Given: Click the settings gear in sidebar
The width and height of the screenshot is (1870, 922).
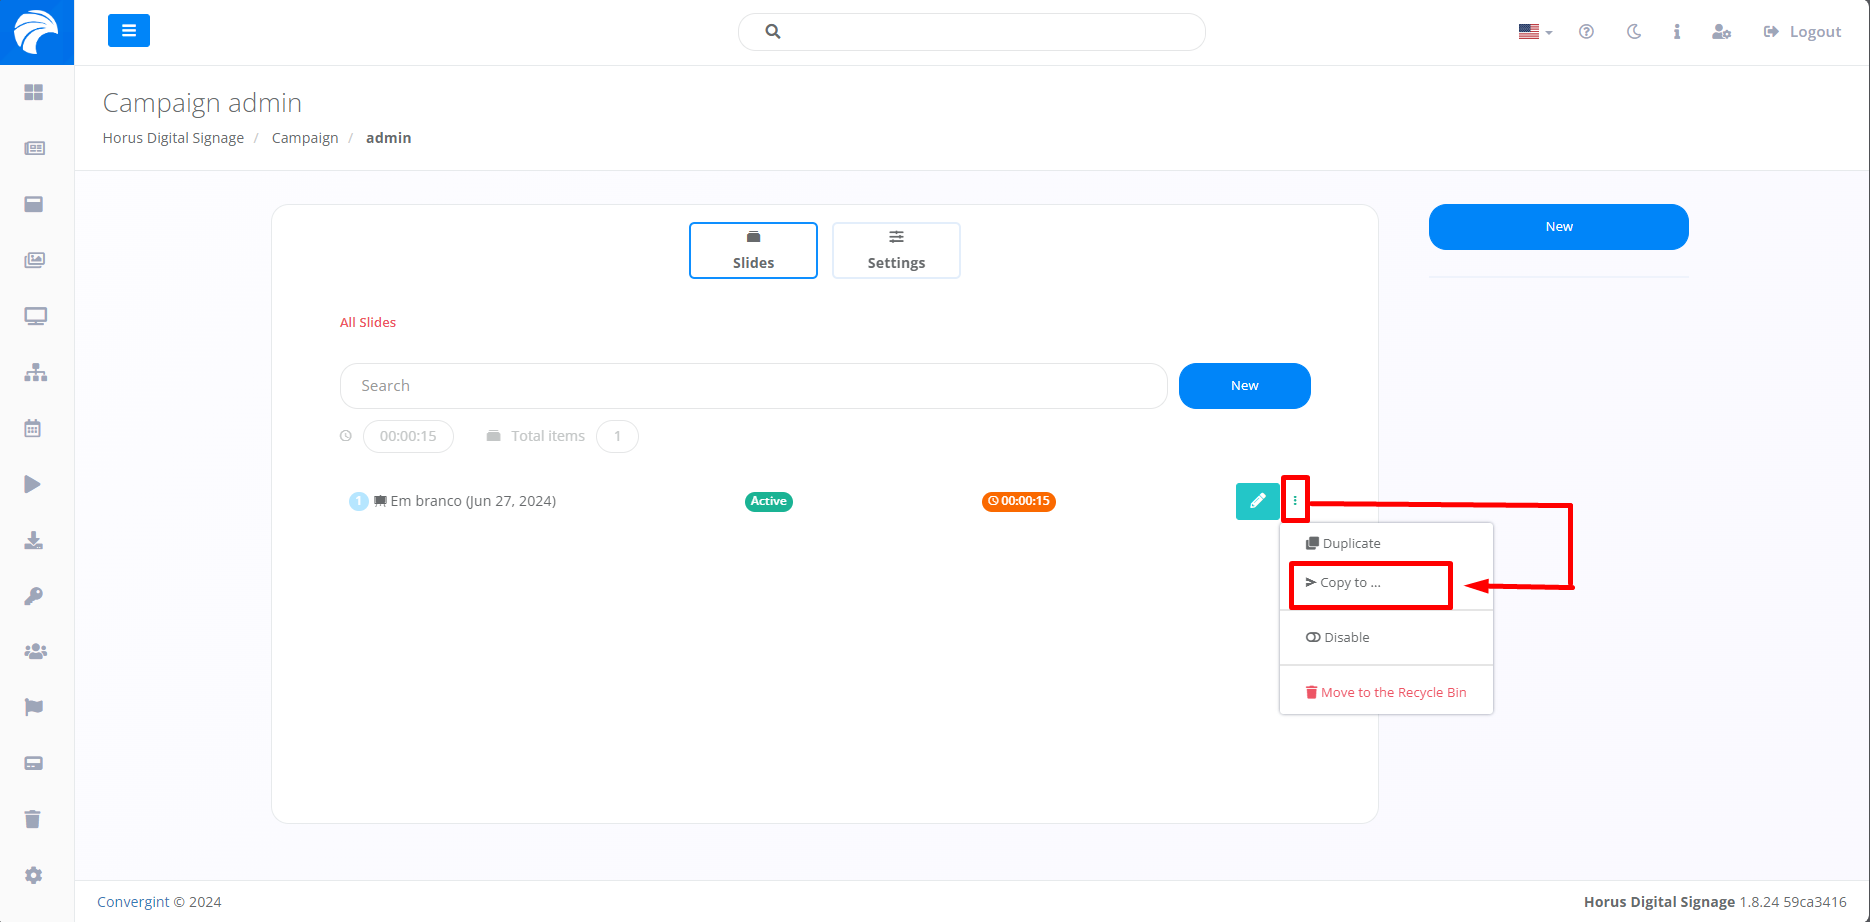Looking at the screenshot, I should (33, 875).
